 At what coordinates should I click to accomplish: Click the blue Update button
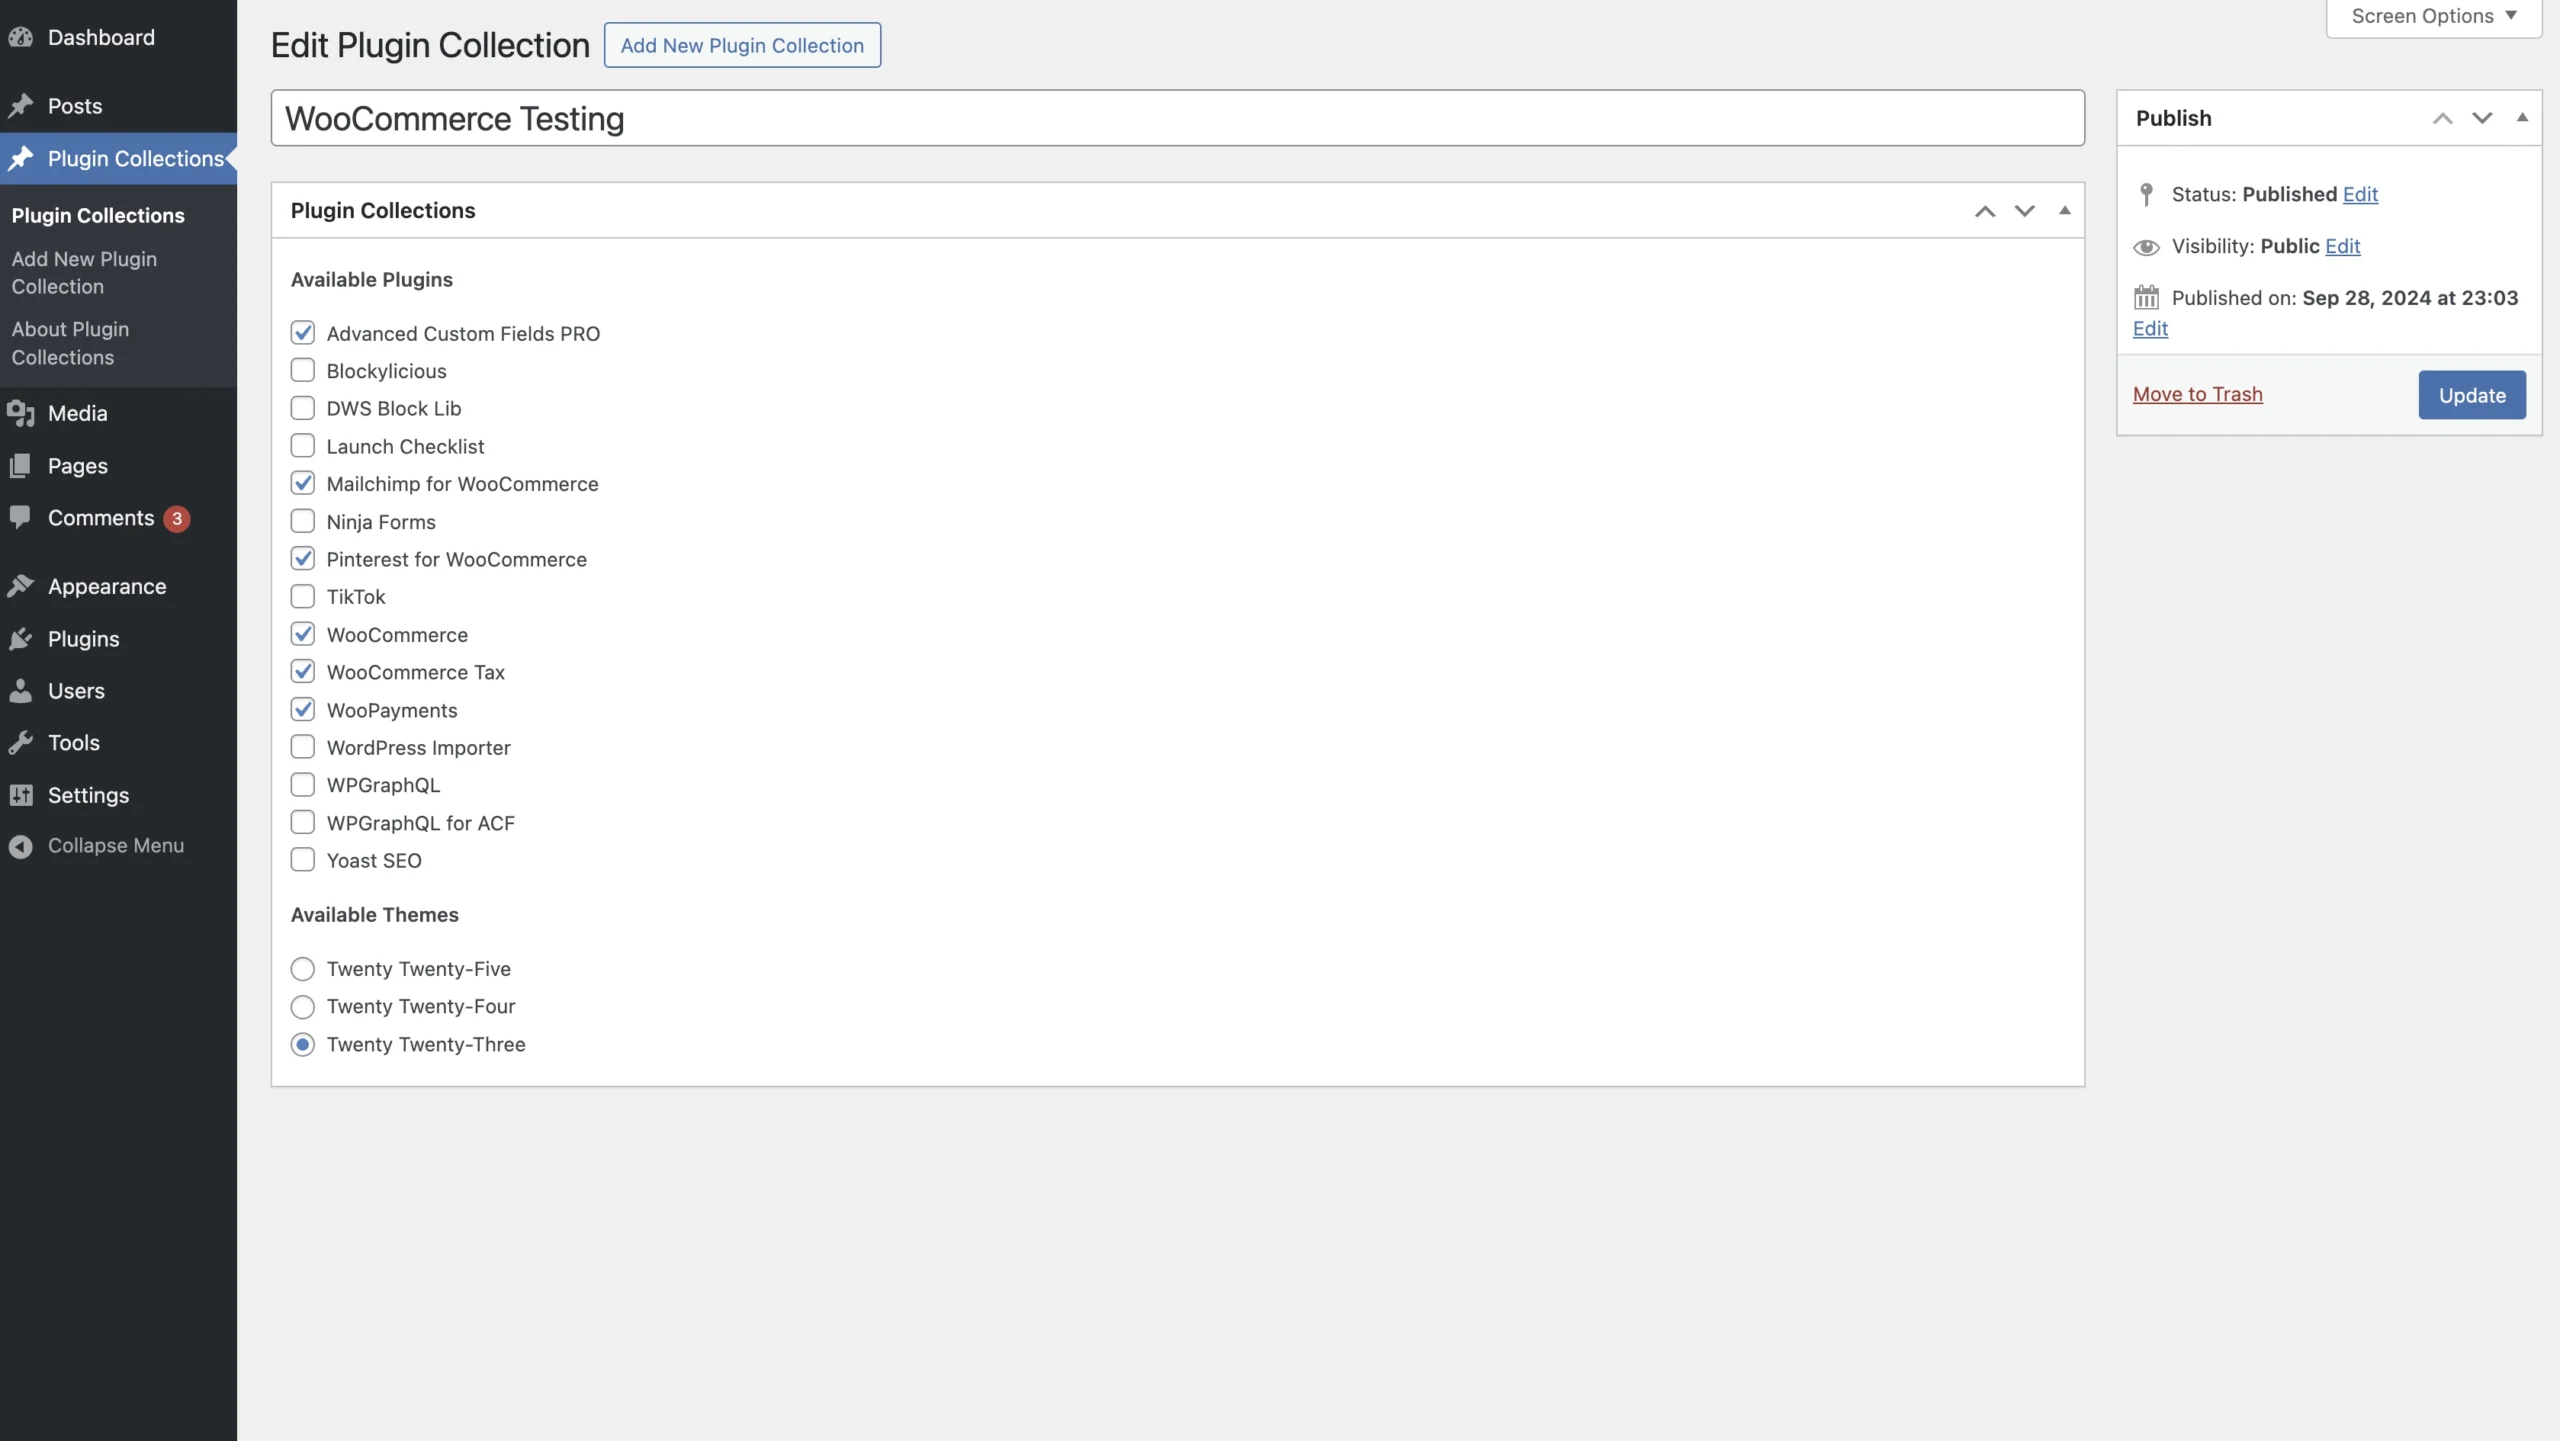(2472, 395)
